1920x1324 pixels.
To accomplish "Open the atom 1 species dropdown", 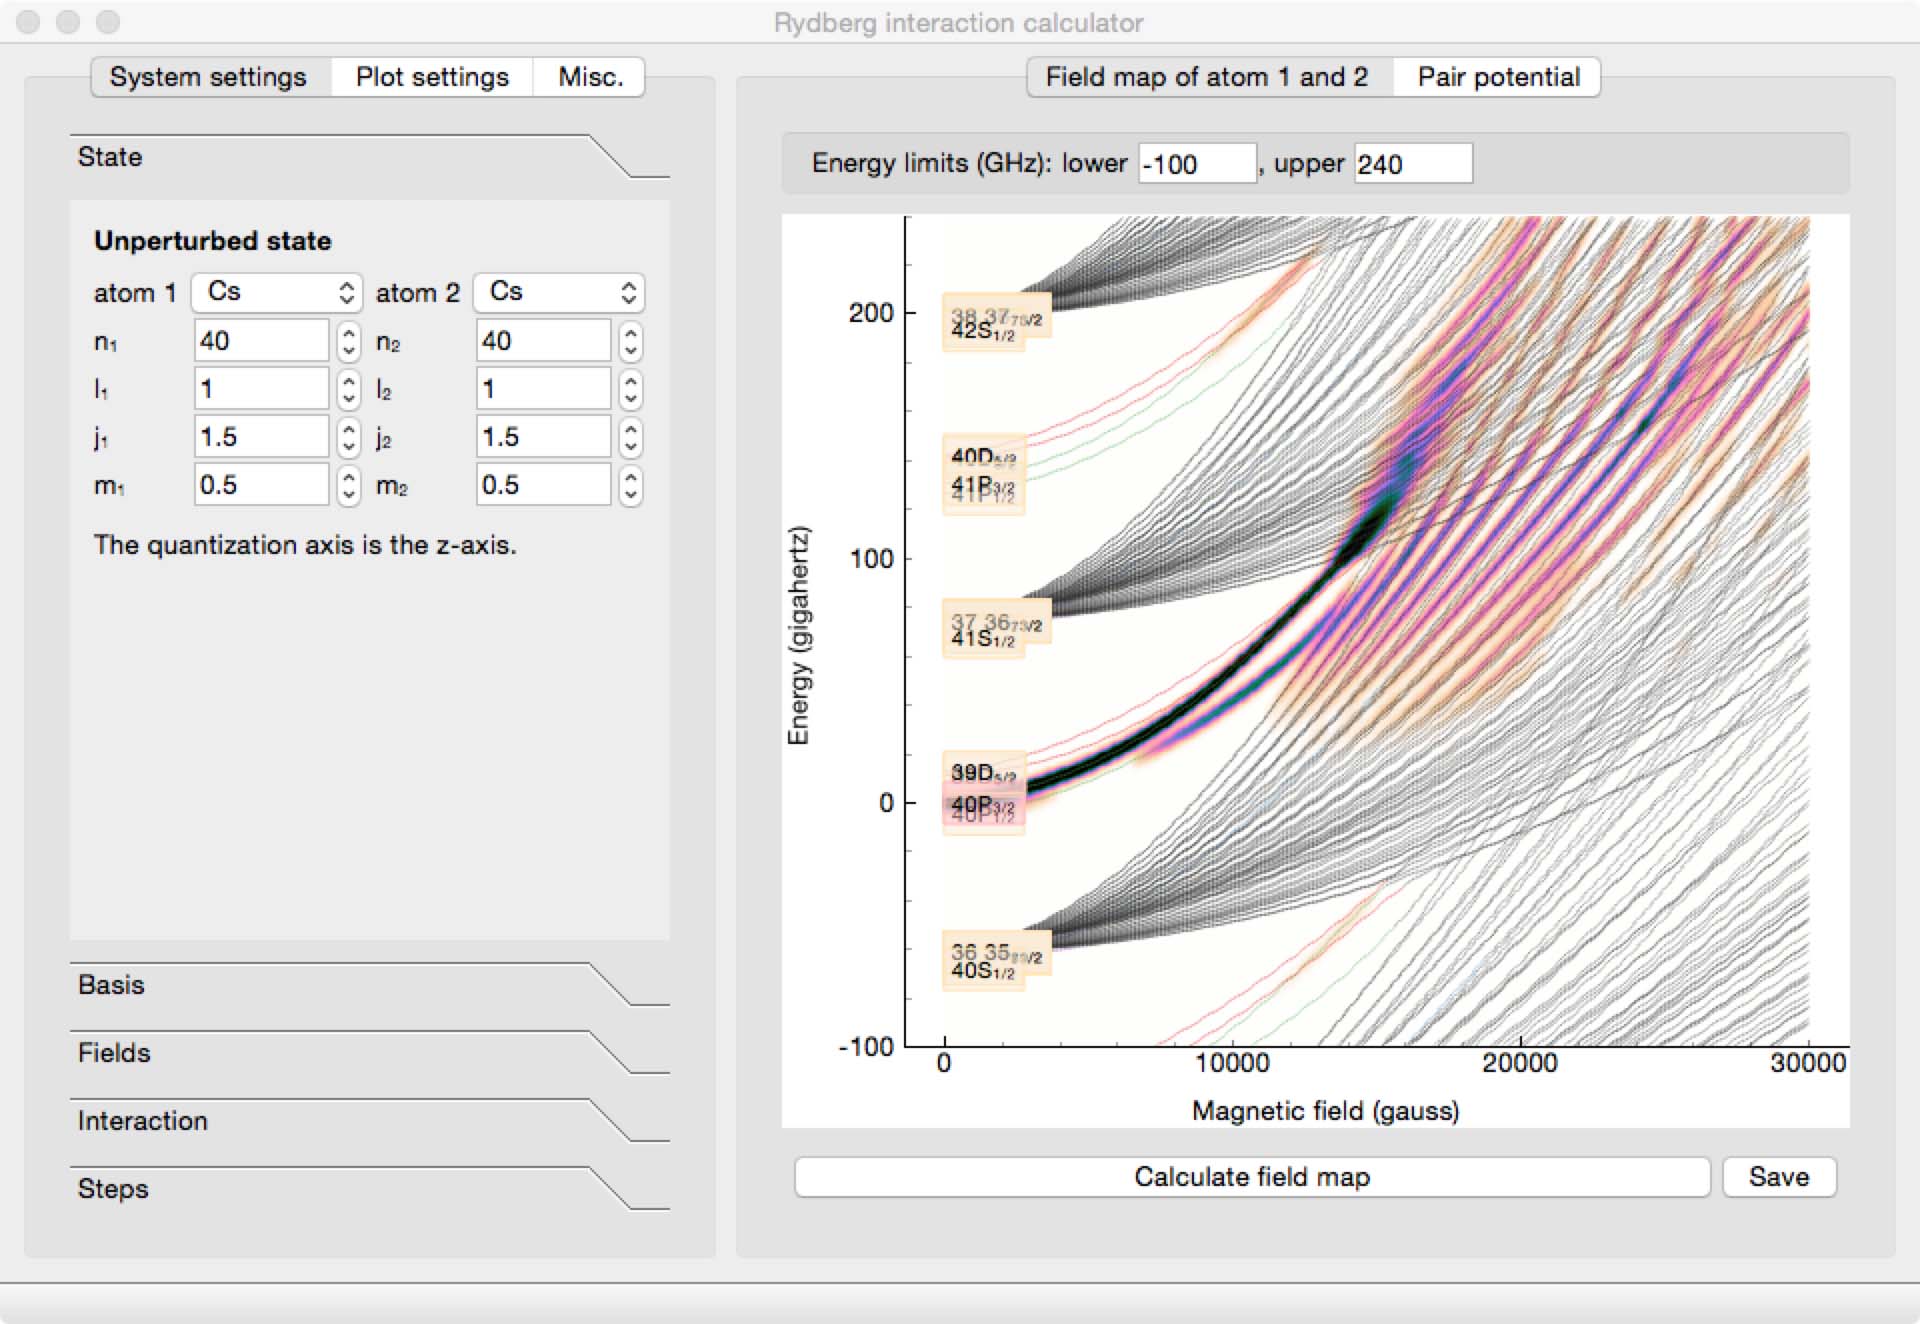I will (x=276, y=292).
